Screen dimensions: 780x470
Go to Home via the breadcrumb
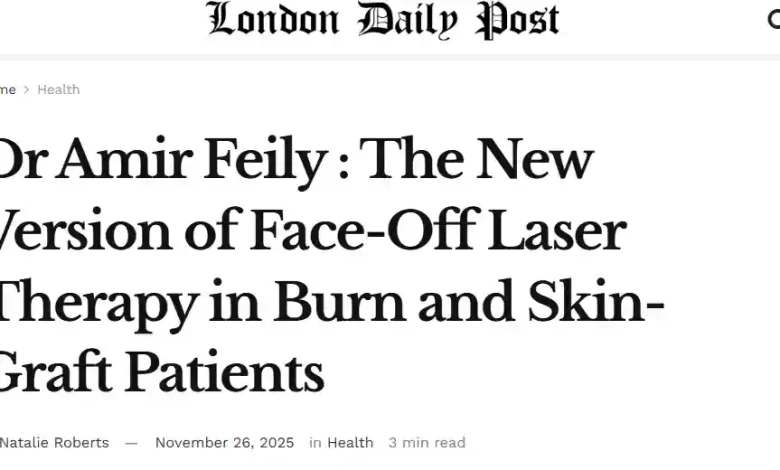[x=7, y=90]
